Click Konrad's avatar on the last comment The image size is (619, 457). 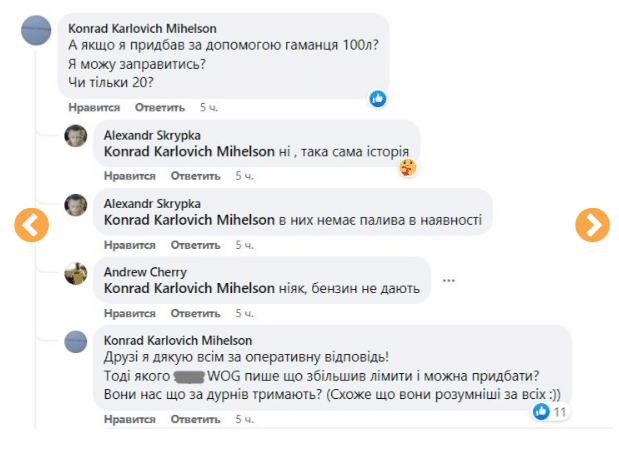[x=76, y=342]
